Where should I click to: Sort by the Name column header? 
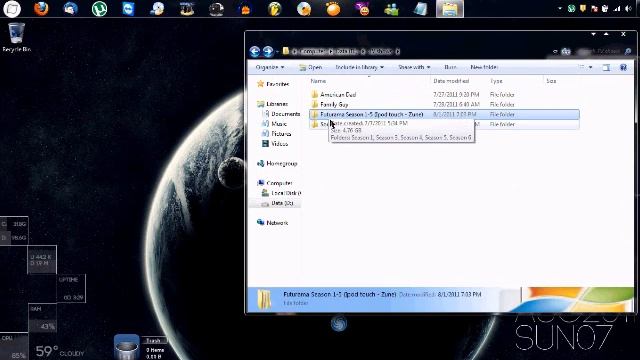pyautogui.click(x=318, y=81)
